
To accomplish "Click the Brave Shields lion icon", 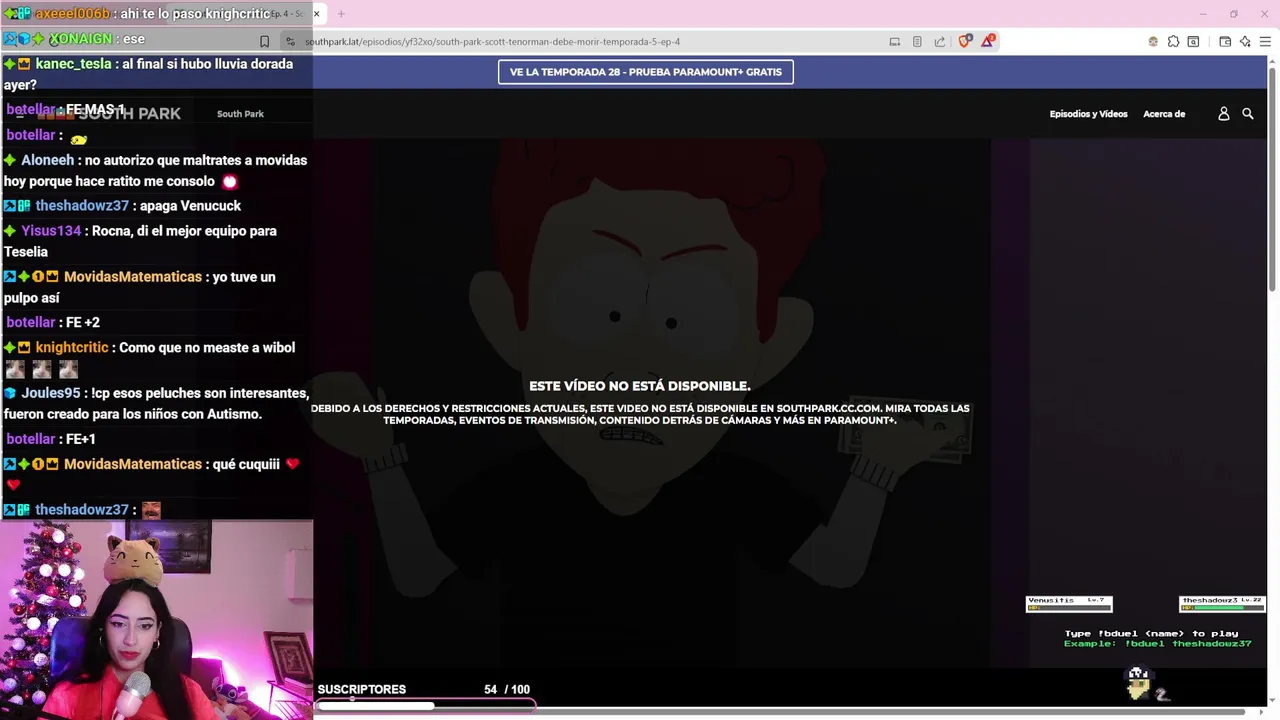I will [x=964, y=41].
